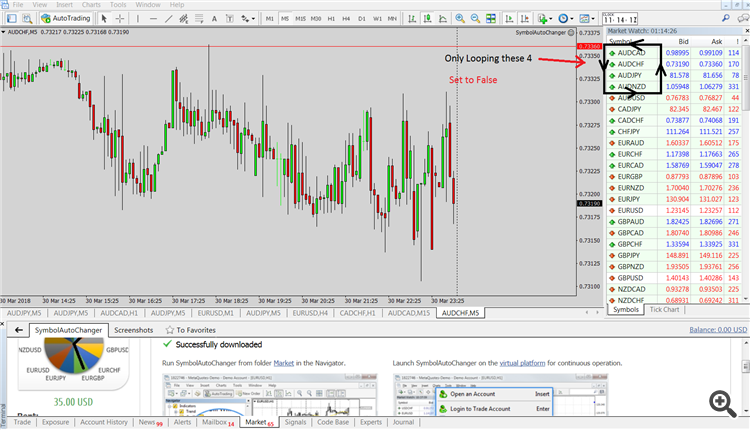Click the Terminal panel vertical scrollbar

point(746,376)
